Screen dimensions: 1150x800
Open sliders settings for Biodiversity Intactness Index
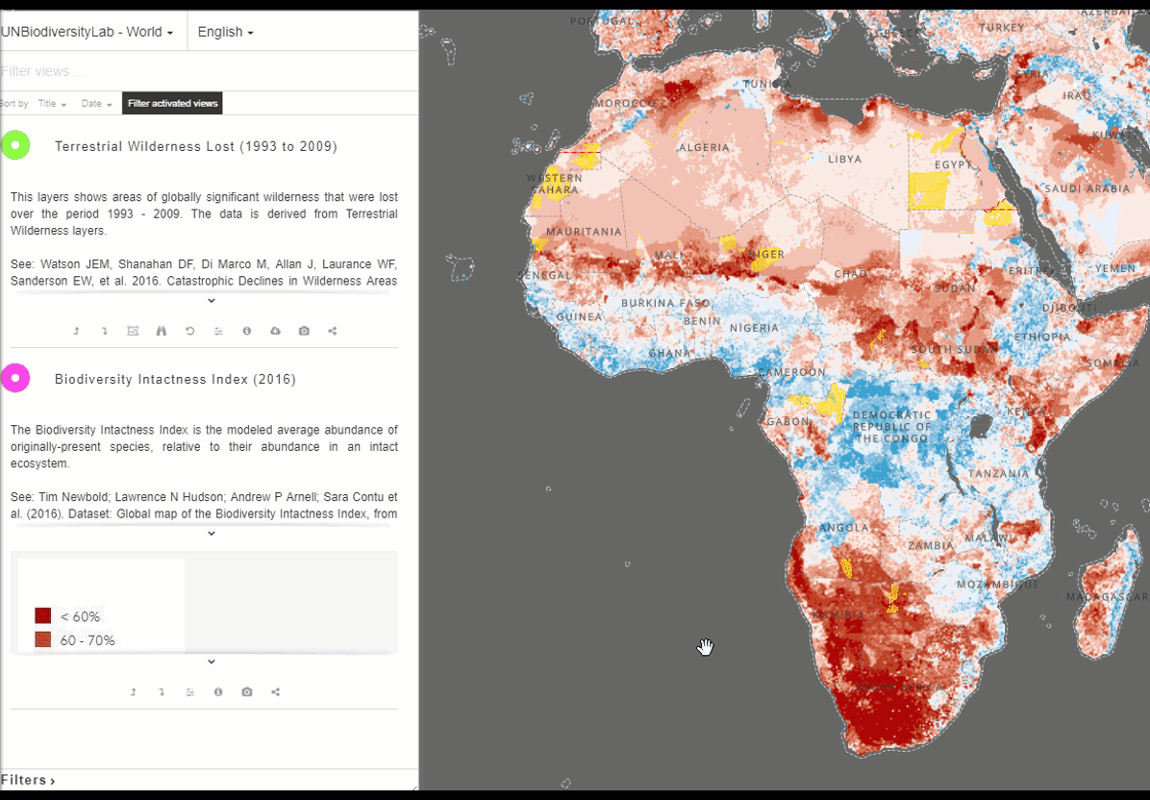(190, 692)
